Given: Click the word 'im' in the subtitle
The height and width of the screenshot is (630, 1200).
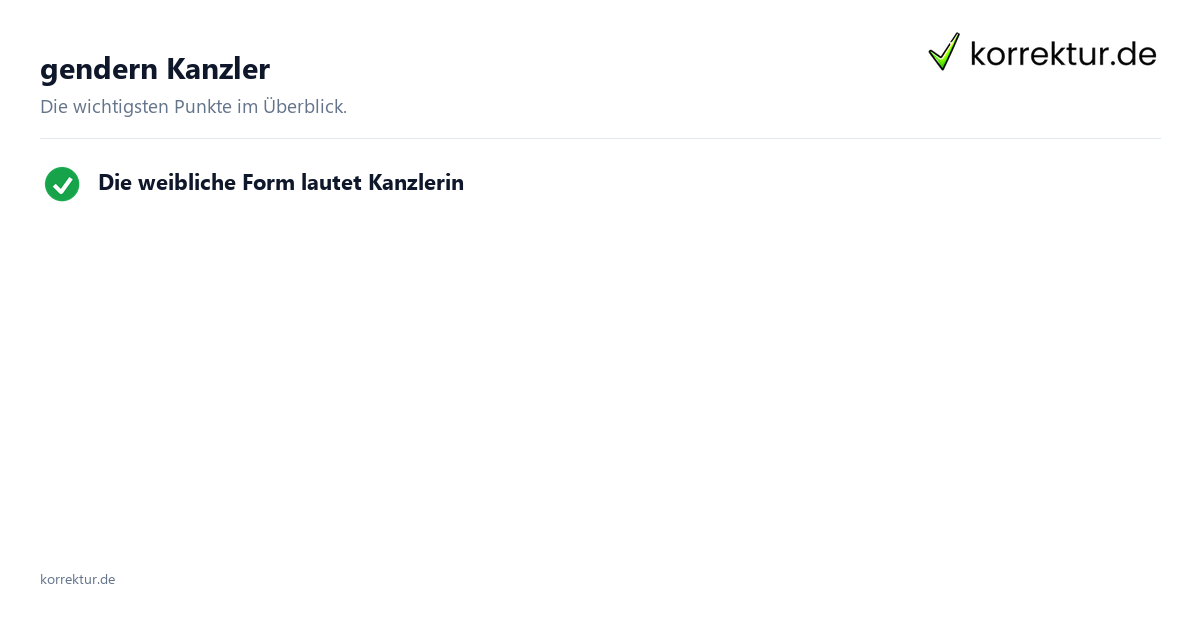Looking at the screenshot, I should [247, 107].
